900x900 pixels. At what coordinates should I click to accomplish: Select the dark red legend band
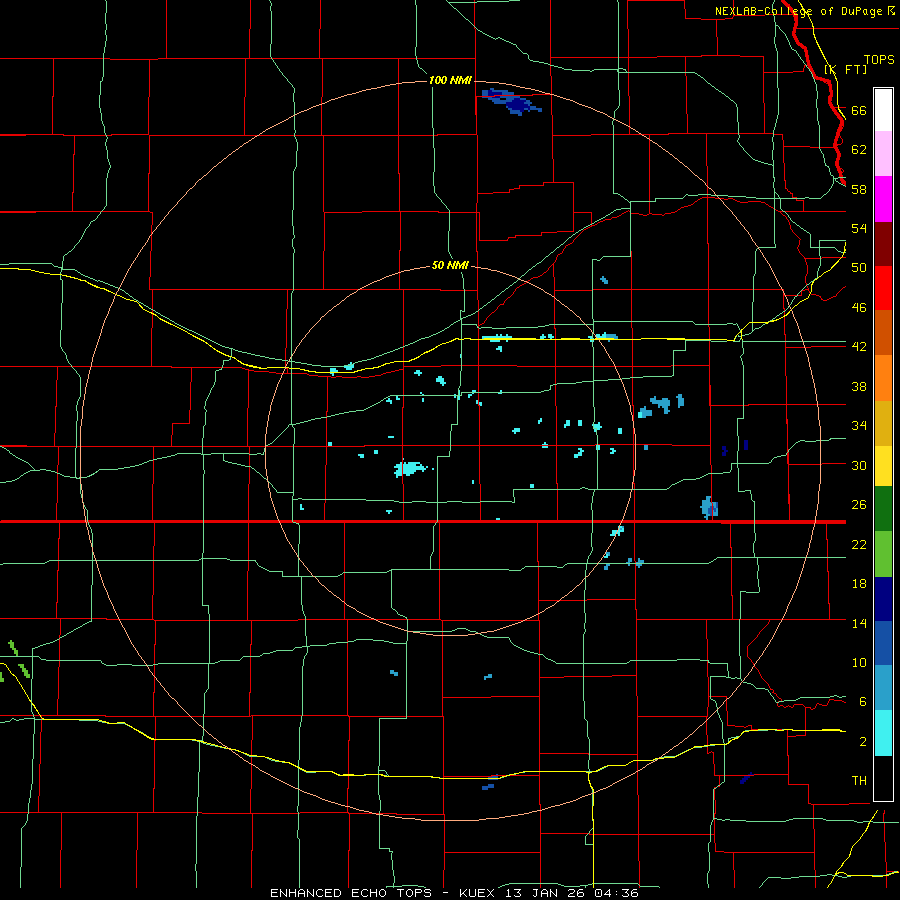[883, 244]
